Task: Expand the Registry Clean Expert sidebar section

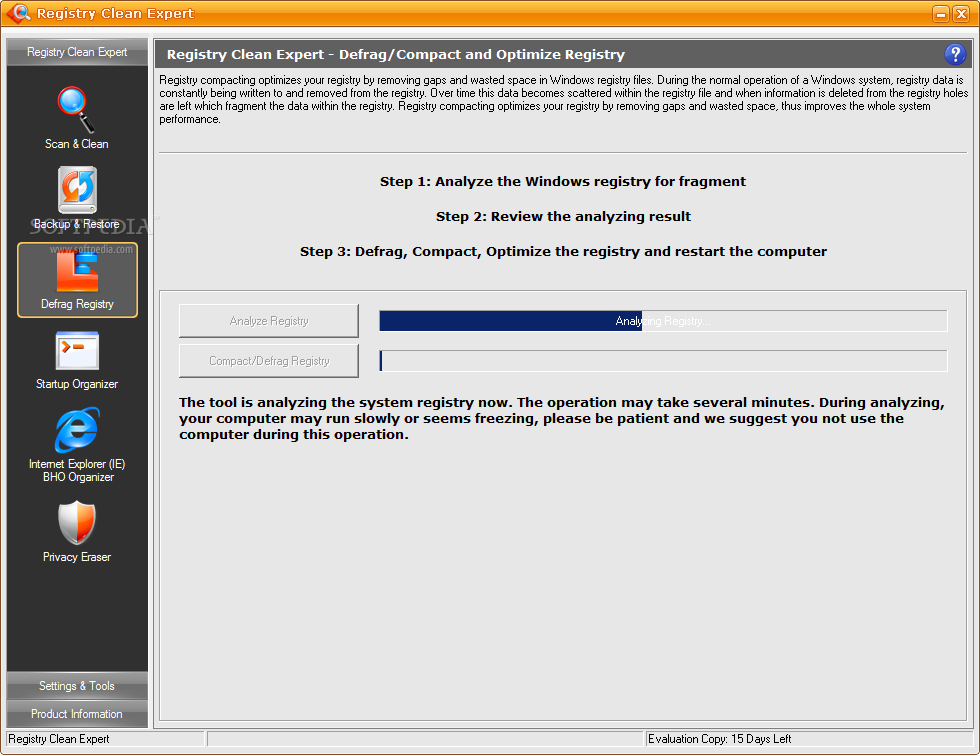Action: (x=77, y=52)
